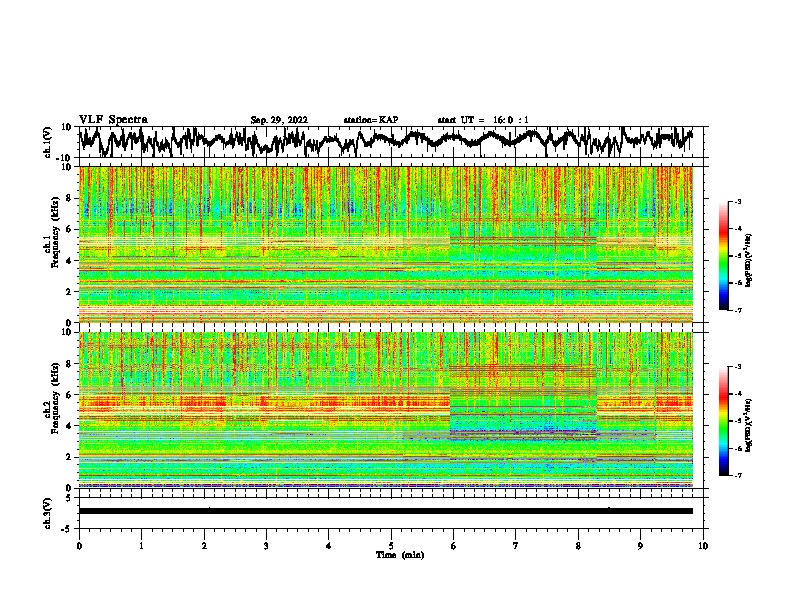Click the ch.2 "Frequency (kHz)" axis label
Screen dimensions: 792x612
55,398
